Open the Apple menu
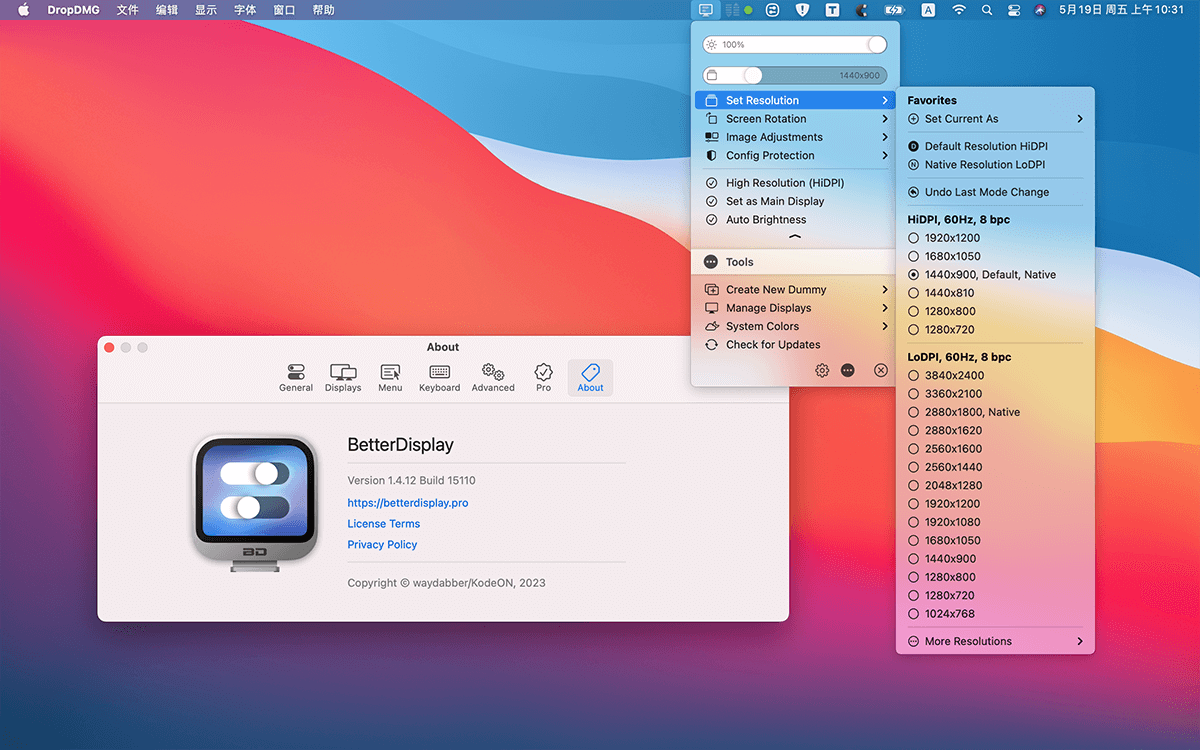 pyautogui.click(x=24, y=10)
